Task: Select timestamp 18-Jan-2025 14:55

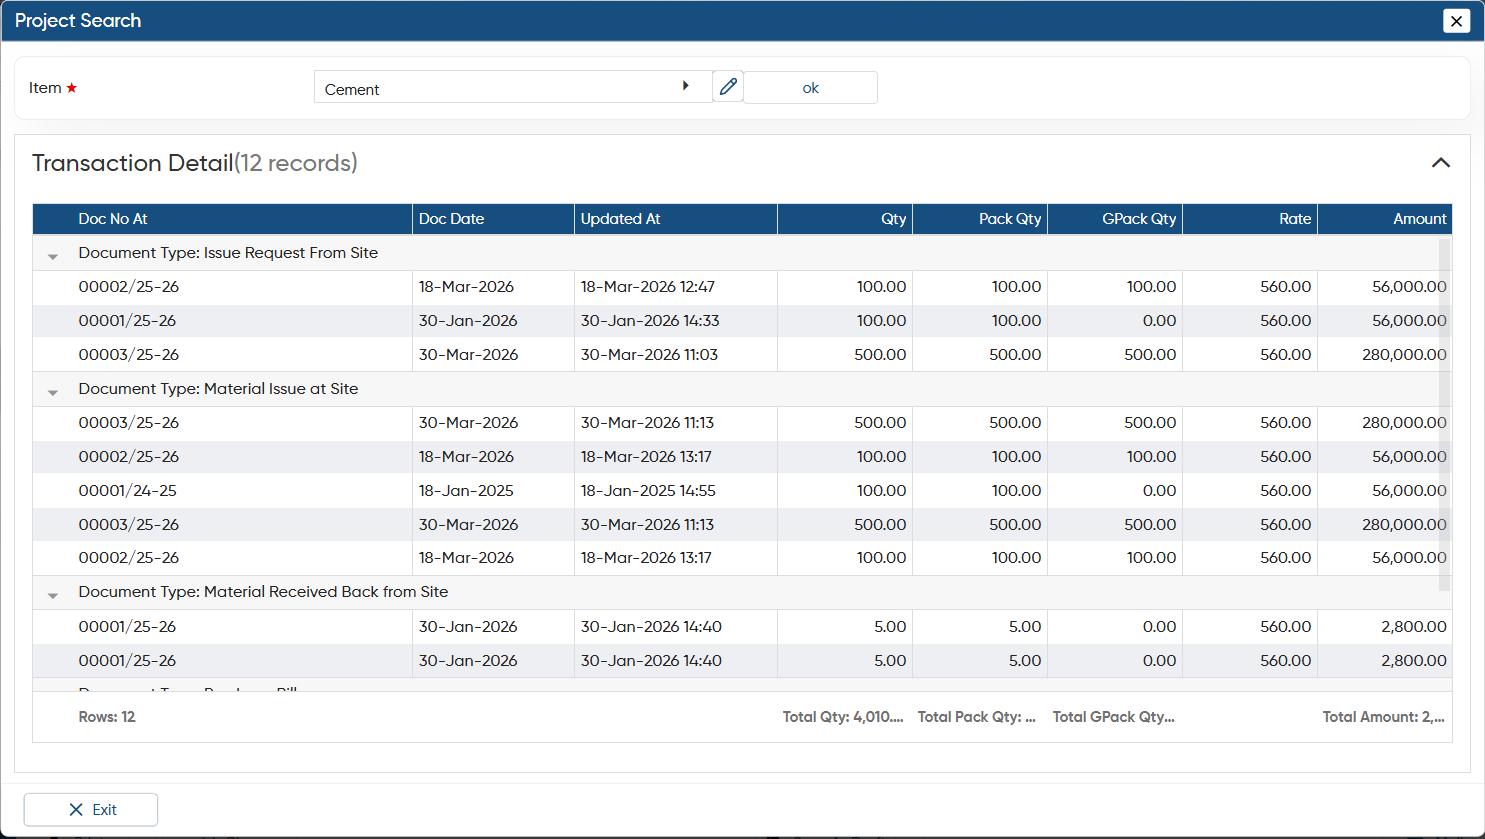Action: pos(648,491)
